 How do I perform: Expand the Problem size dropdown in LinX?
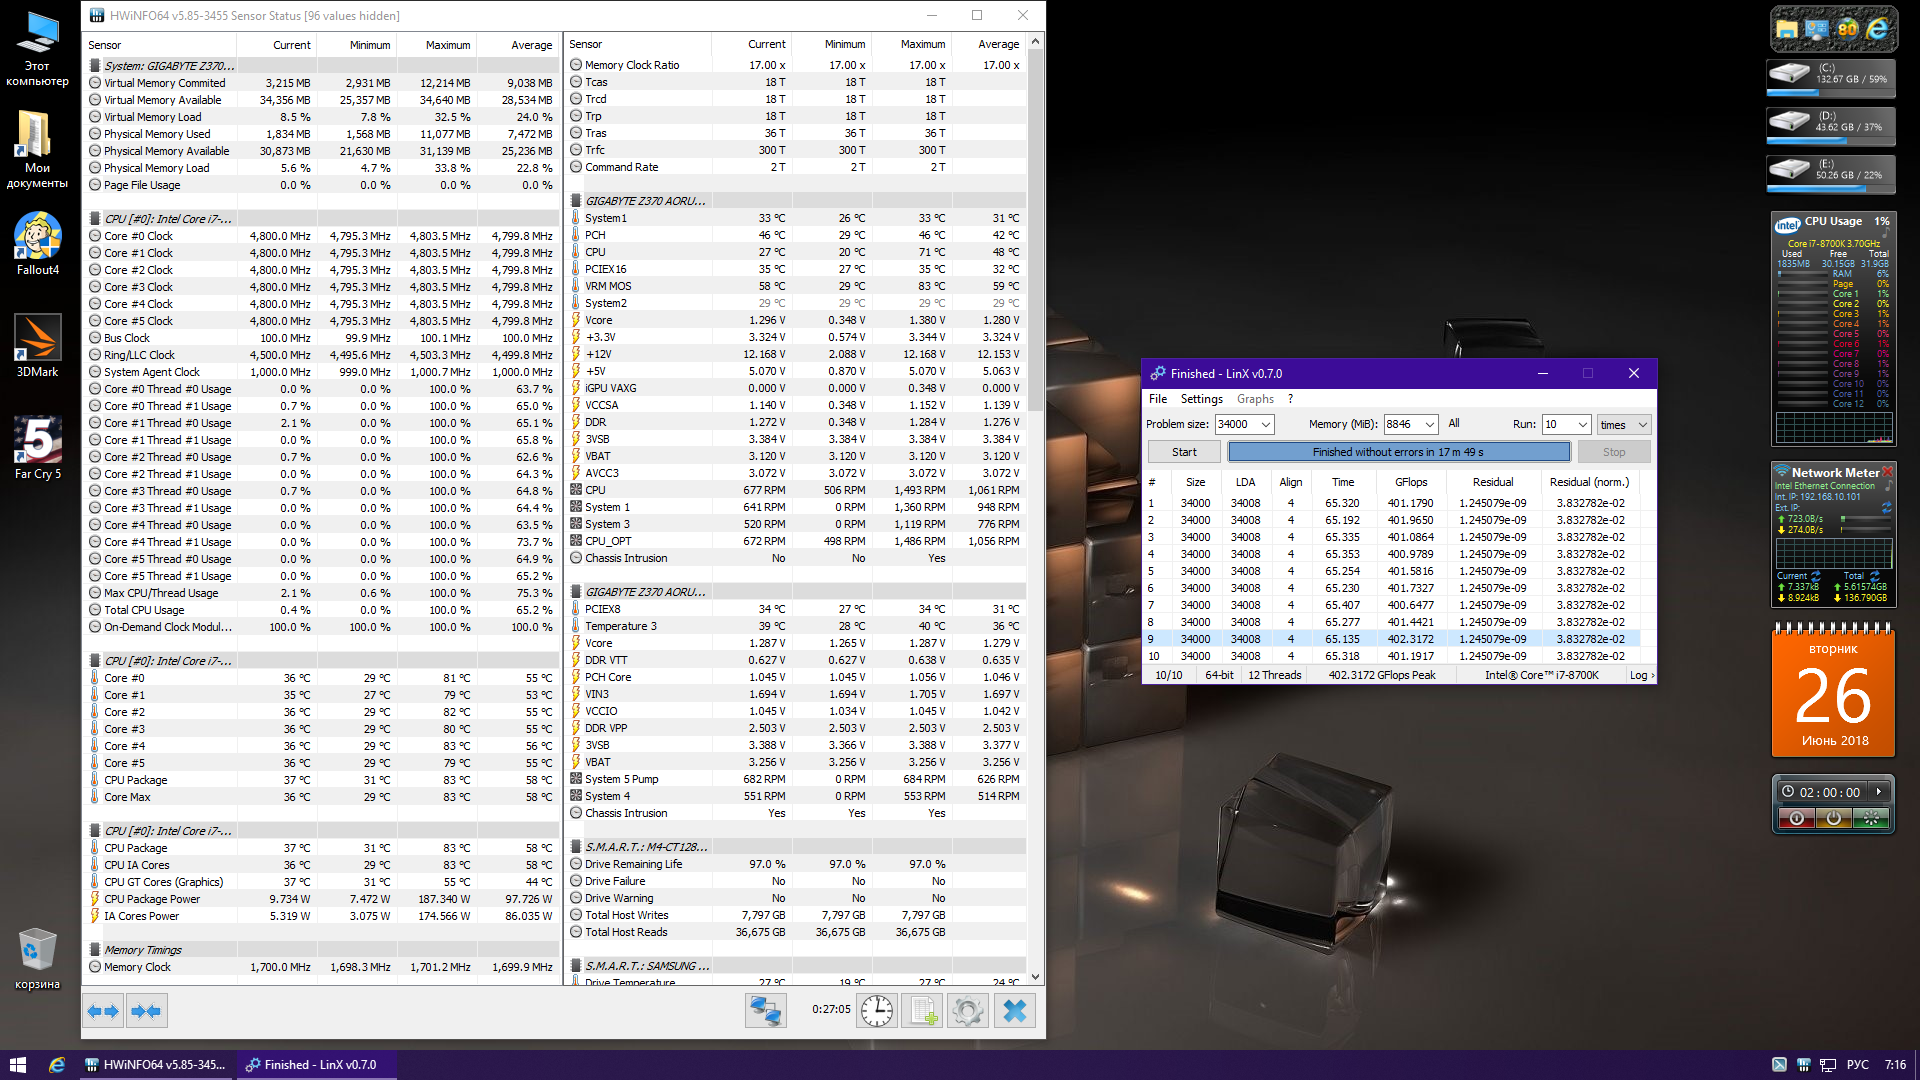1266,424
